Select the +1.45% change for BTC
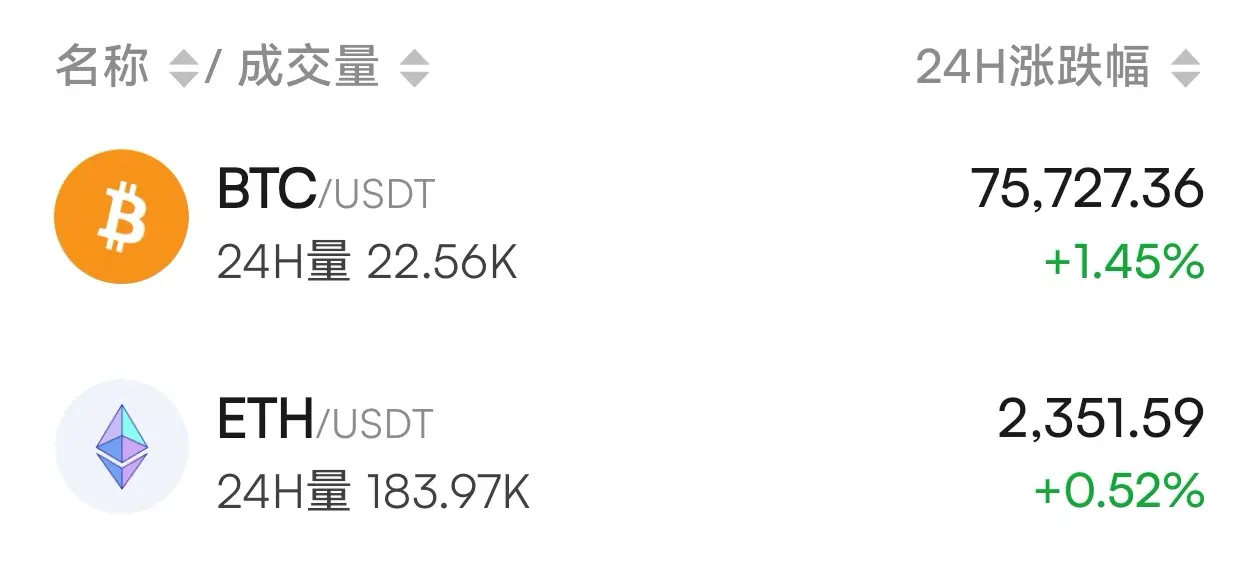The image size is (1260, 577). coord(1124,263)
